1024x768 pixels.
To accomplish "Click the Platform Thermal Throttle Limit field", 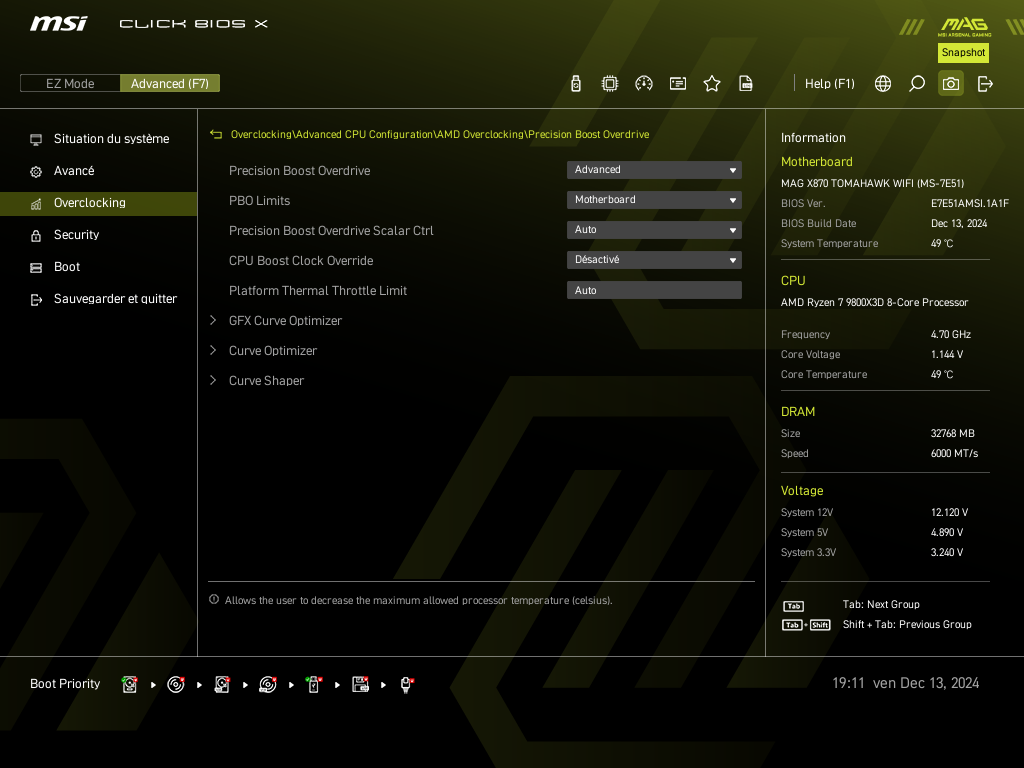I will (x=654, y=290).
